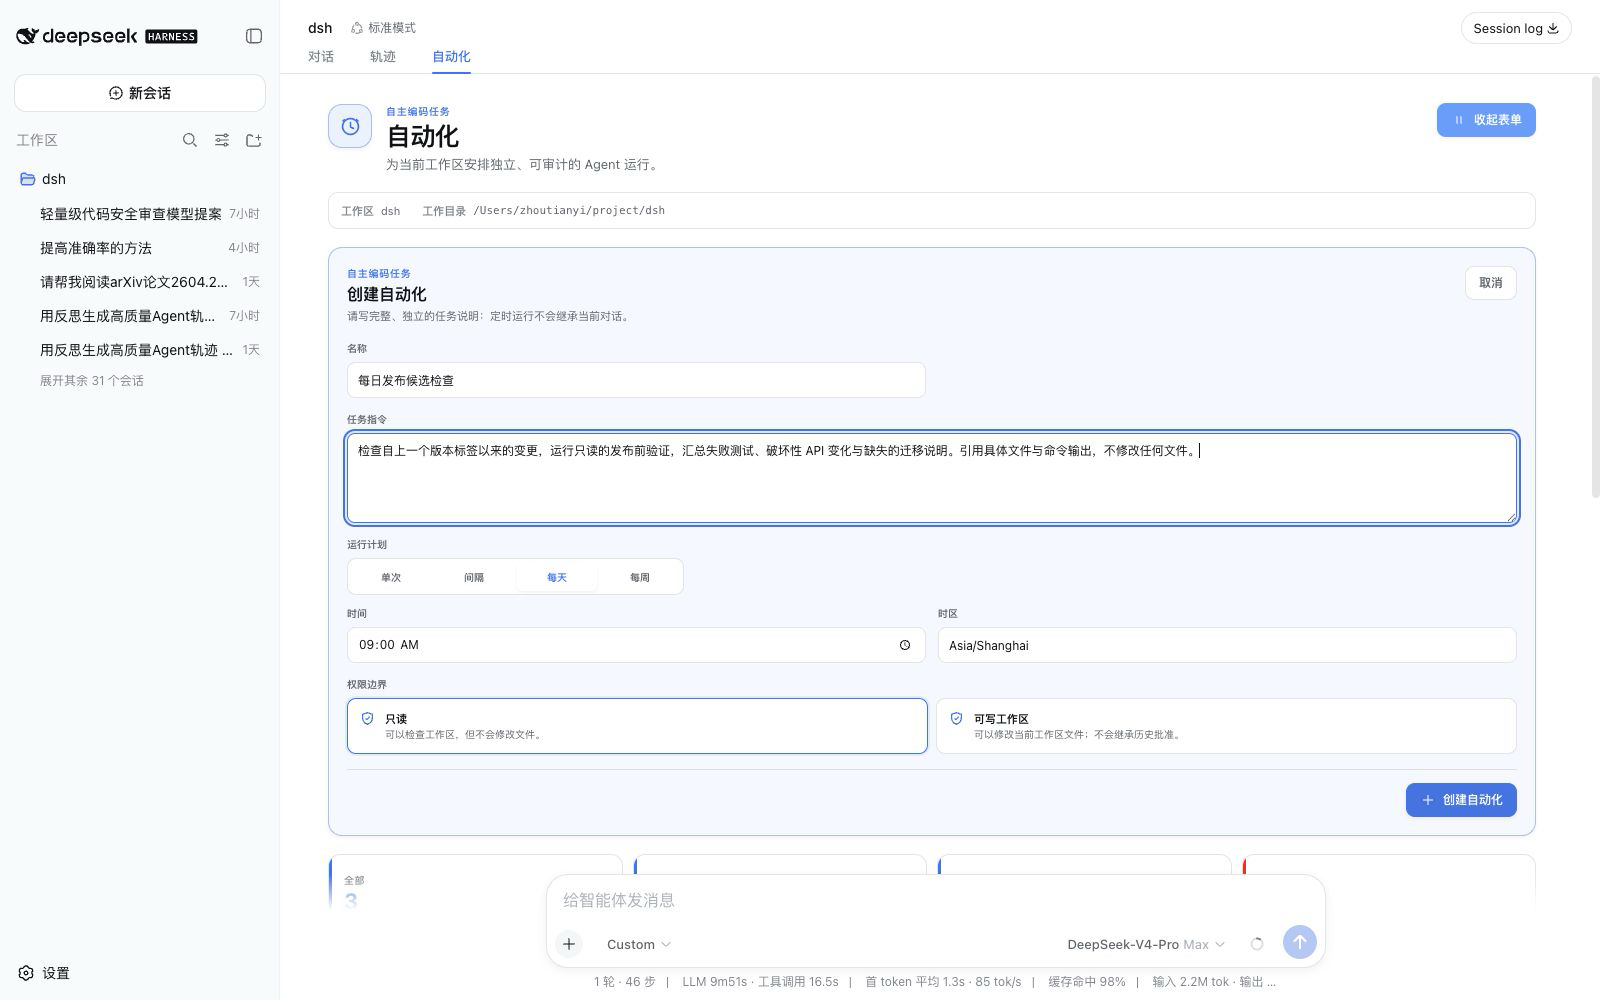Open workspace filter settings icon

(222, 140)
